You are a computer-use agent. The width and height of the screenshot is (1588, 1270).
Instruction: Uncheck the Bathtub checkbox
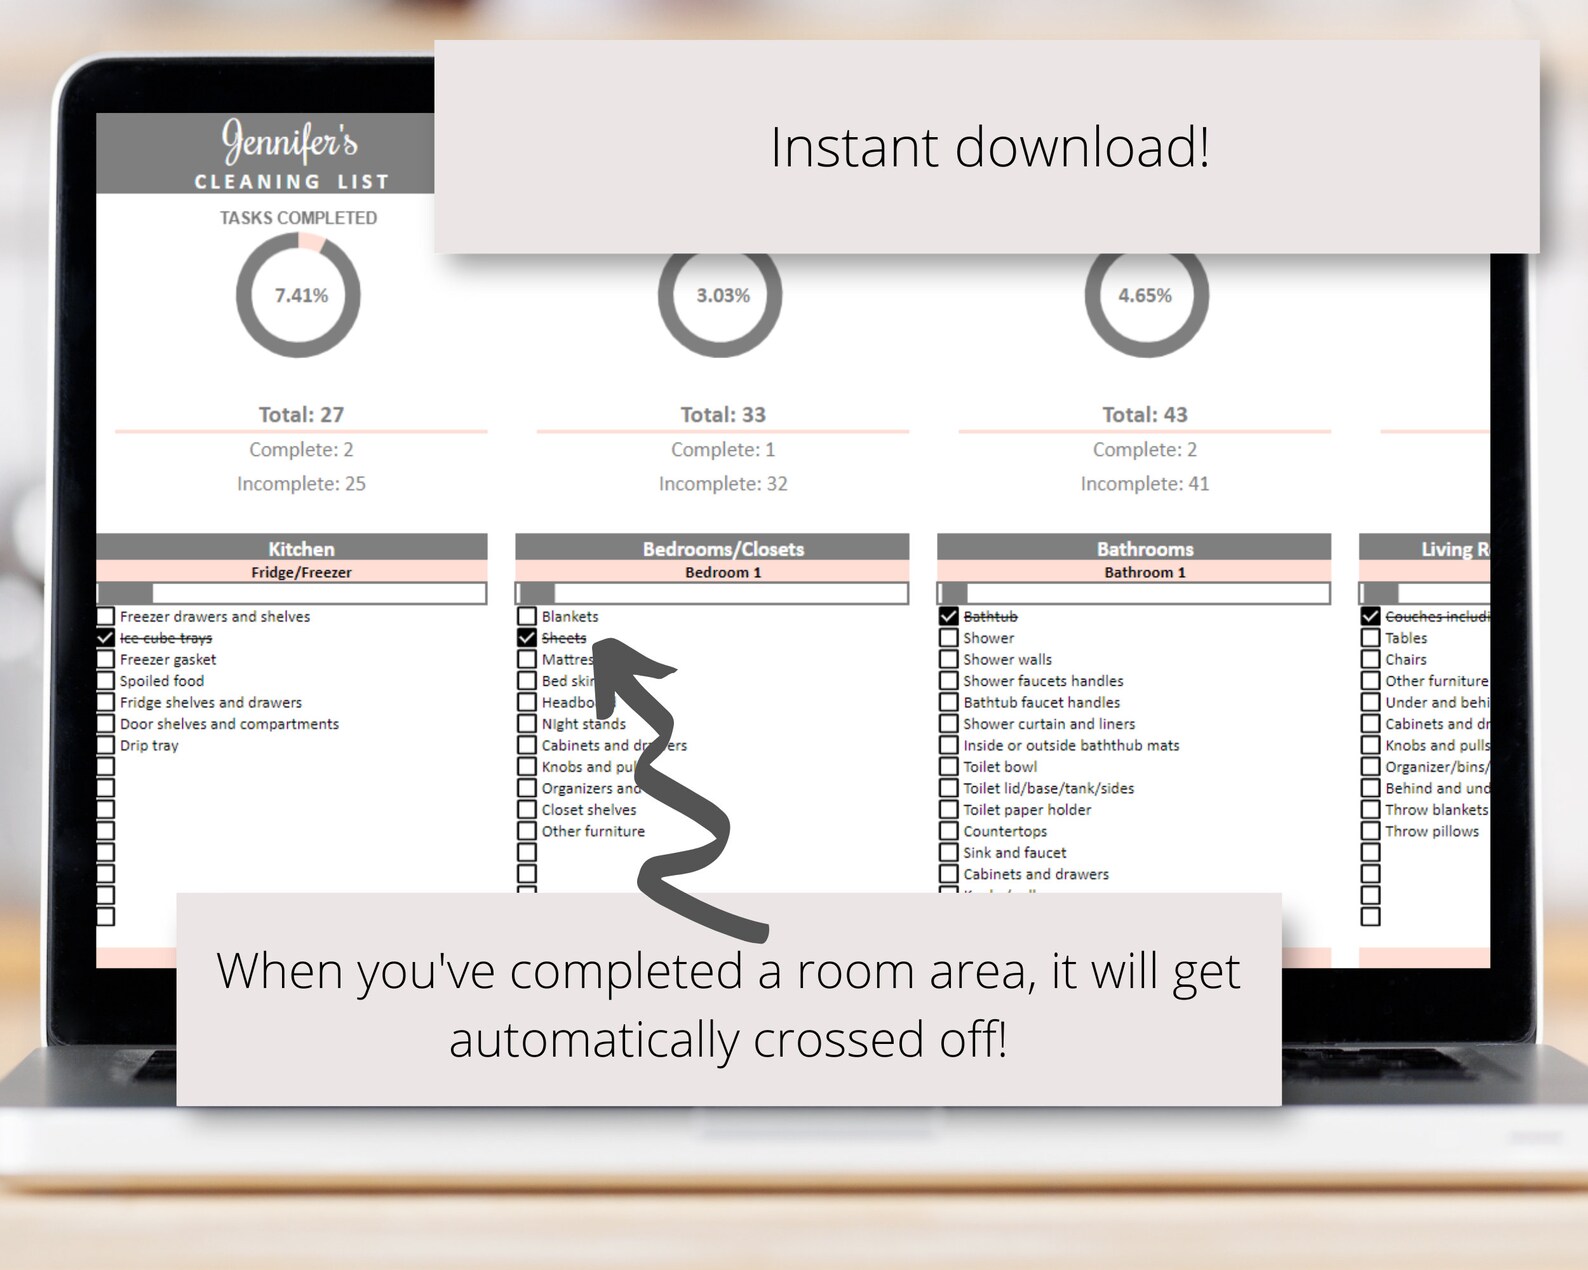click(949, 616)
